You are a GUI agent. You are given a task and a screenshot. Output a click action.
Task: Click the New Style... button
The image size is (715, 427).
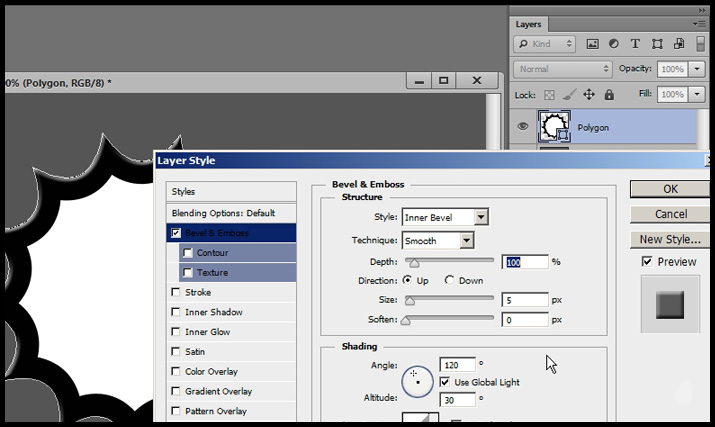[x=670, y=239]
